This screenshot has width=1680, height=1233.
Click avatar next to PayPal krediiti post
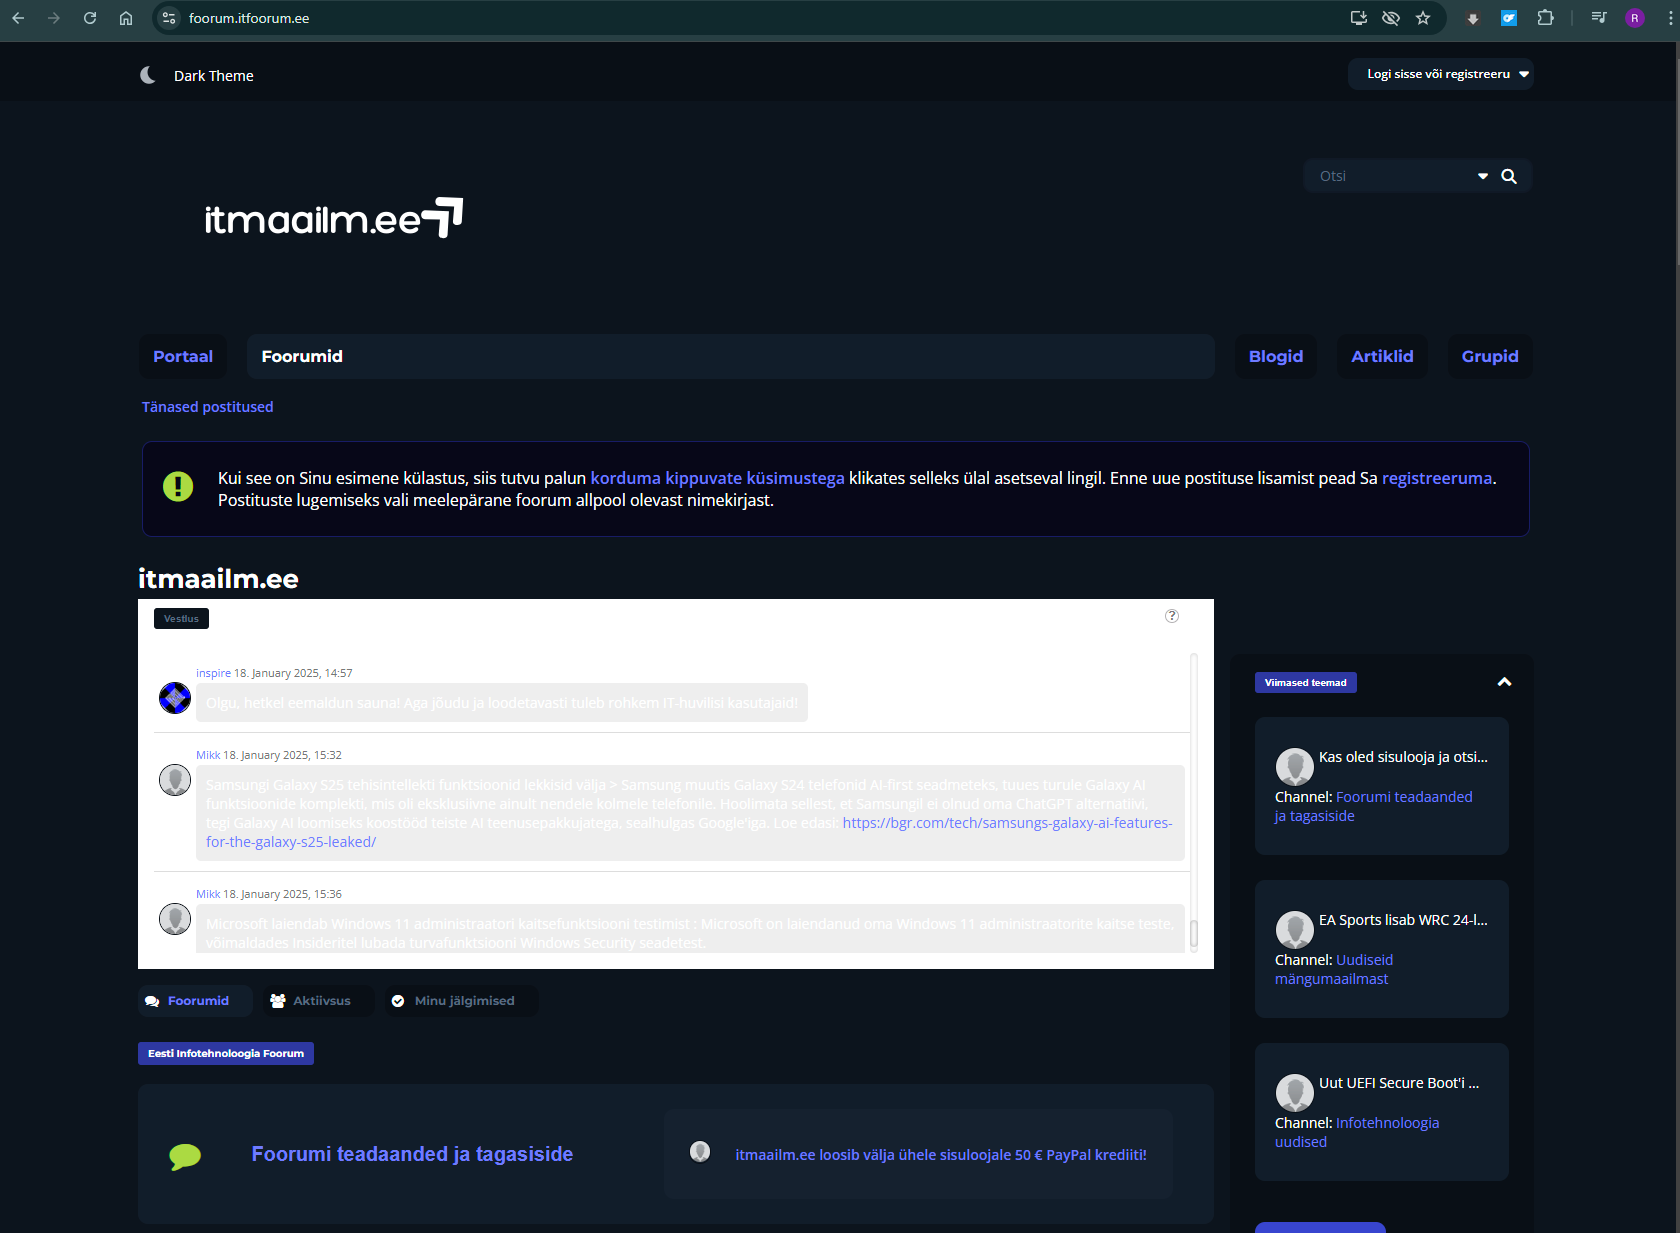(x=700, y=1152)
